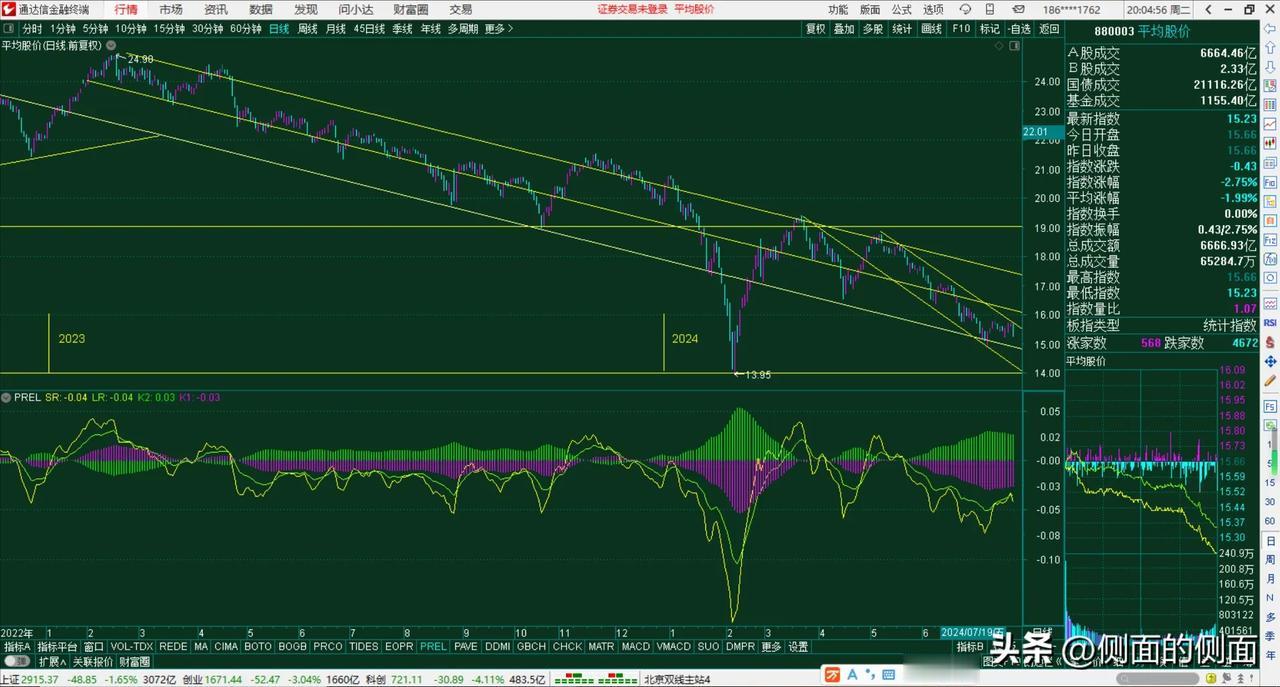
Task: Select the 60分钟 period tab
Action: pyautogui.click(x=246, y=29)
